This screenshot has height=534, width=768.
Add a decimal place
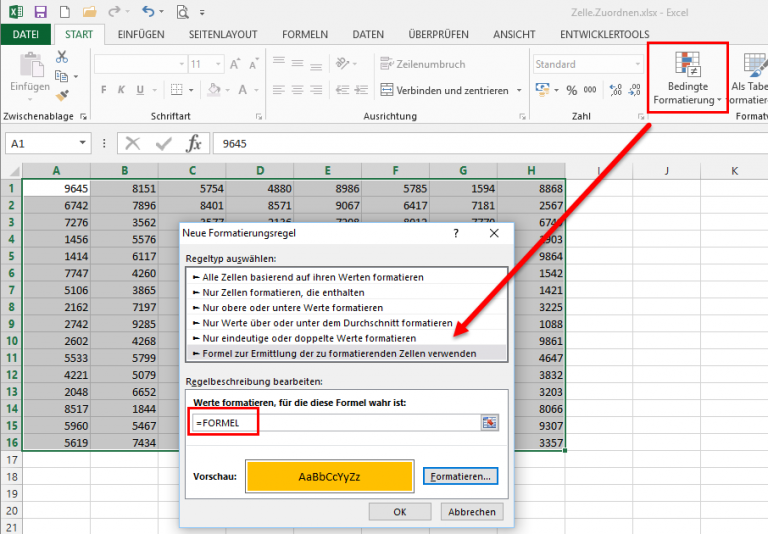pyautogui.click(x=616, y=90)
